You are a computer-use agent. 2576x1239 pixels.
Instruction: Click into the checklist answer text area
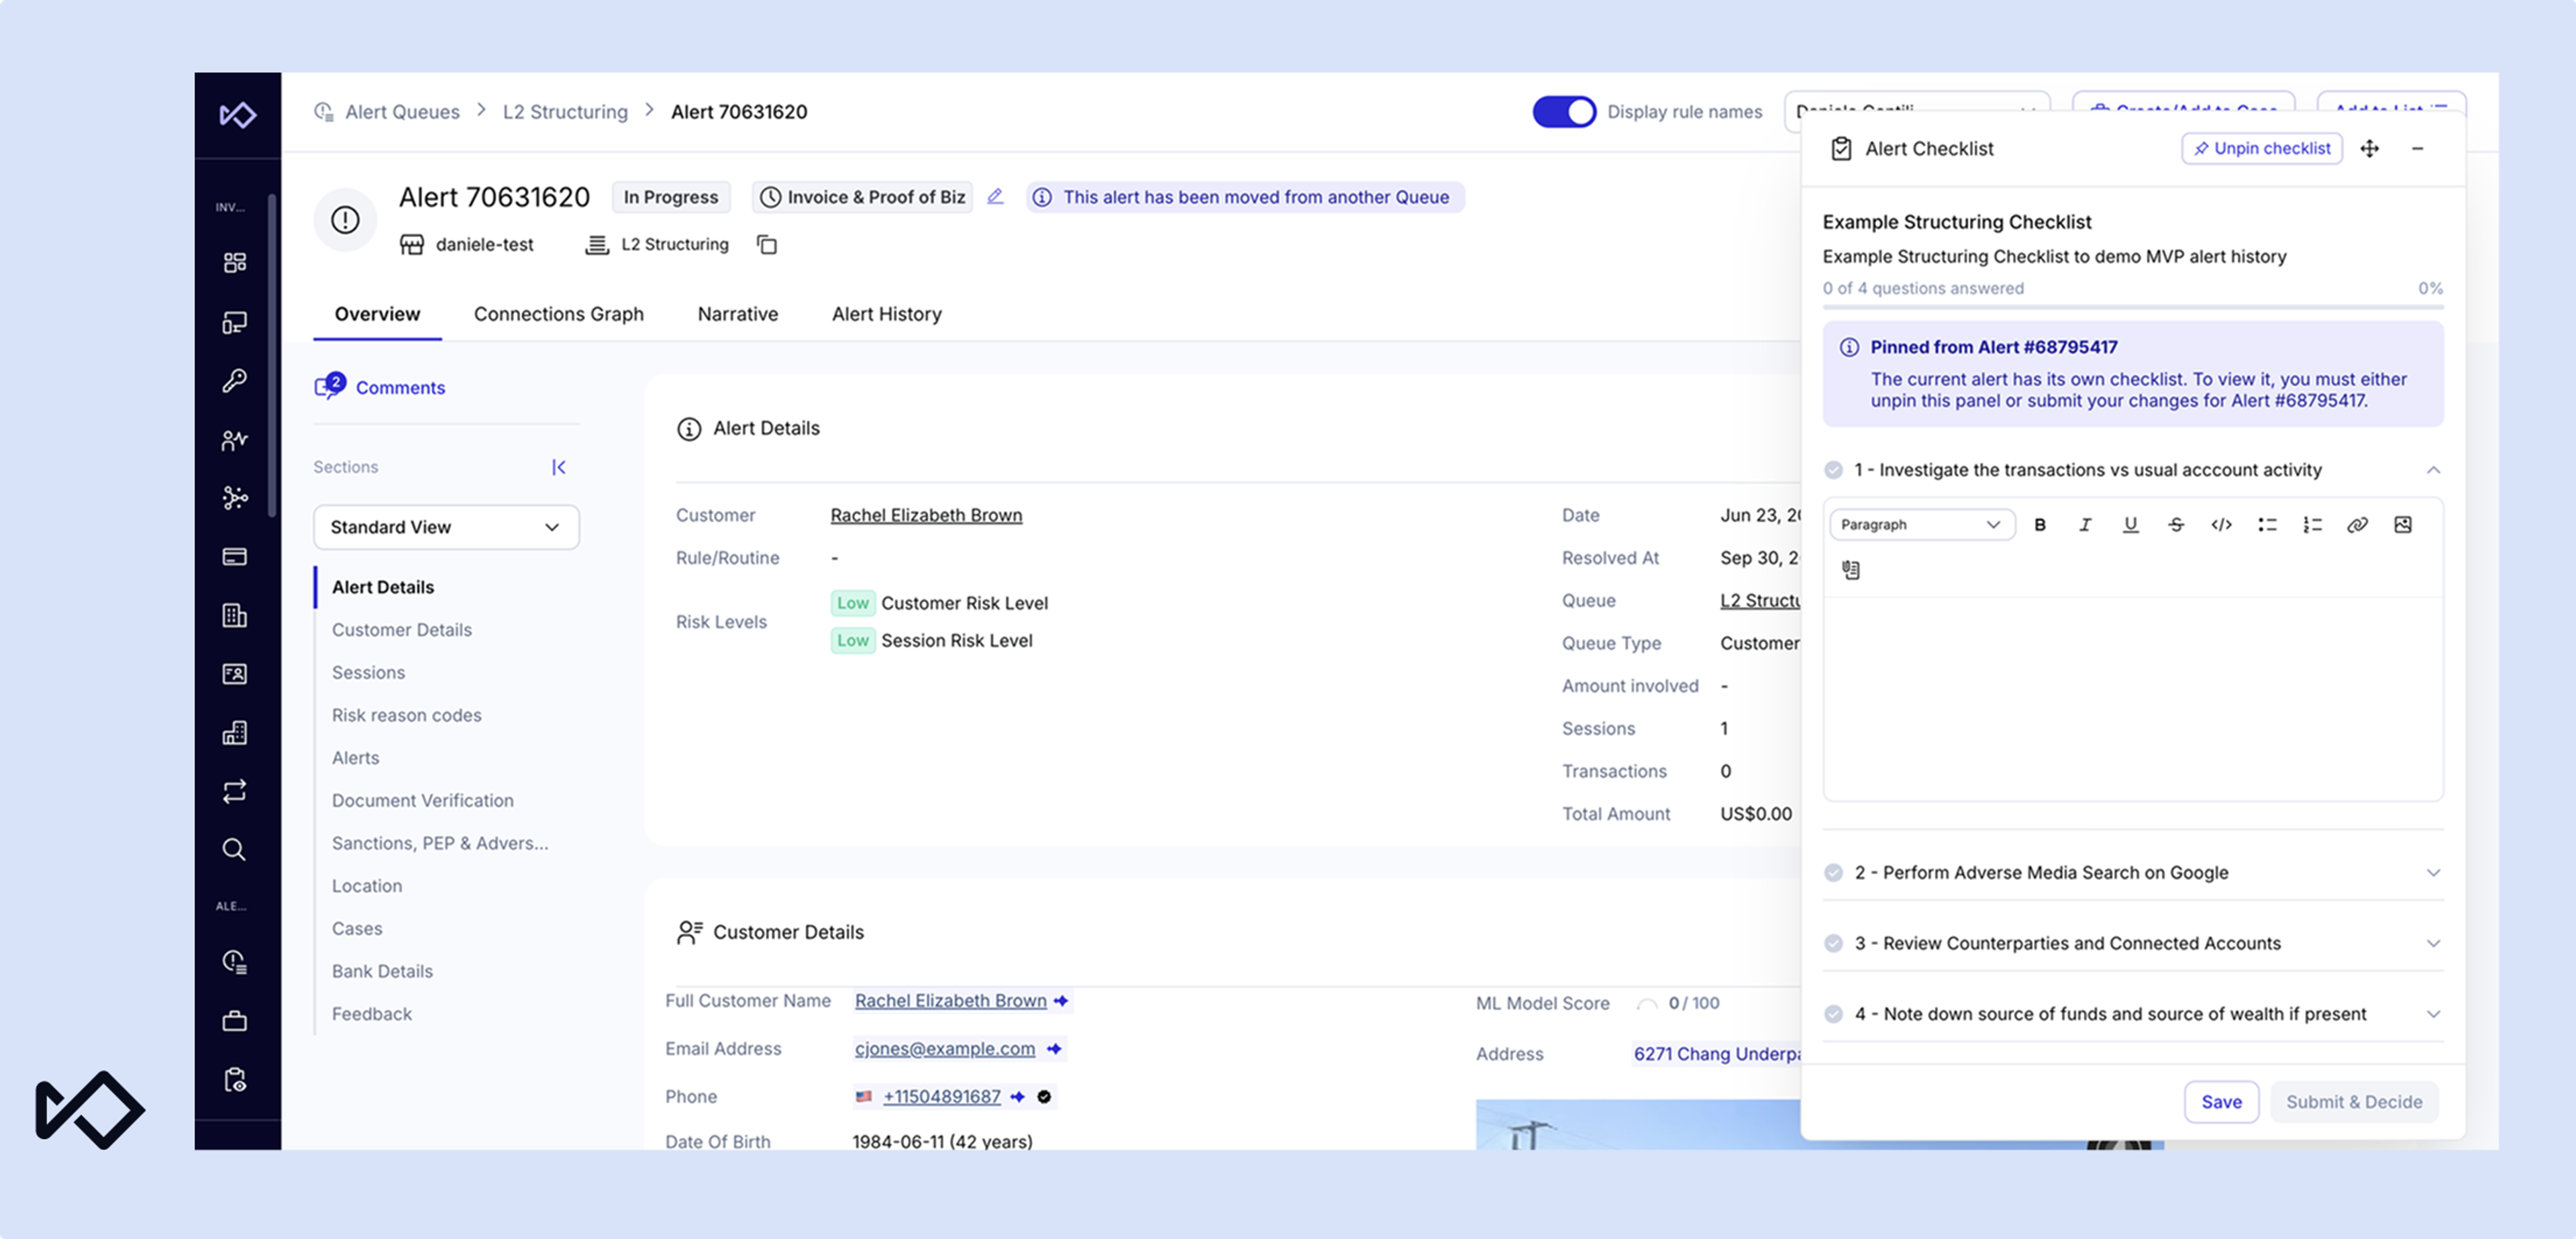[2132, 698]
